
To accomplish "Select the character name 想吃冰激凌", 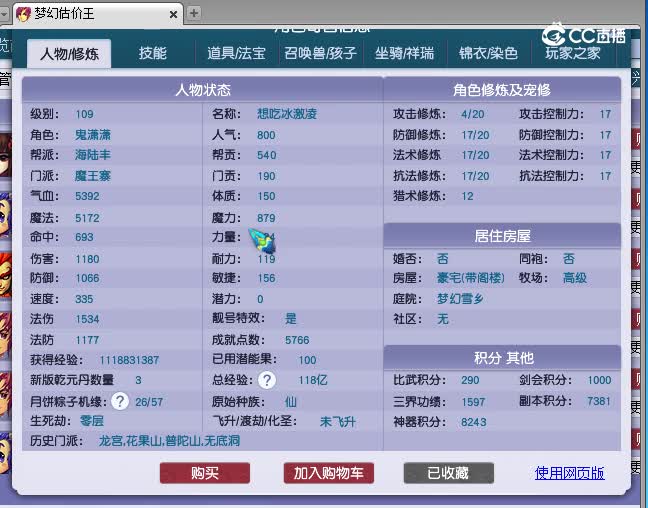I will (287, 114).
